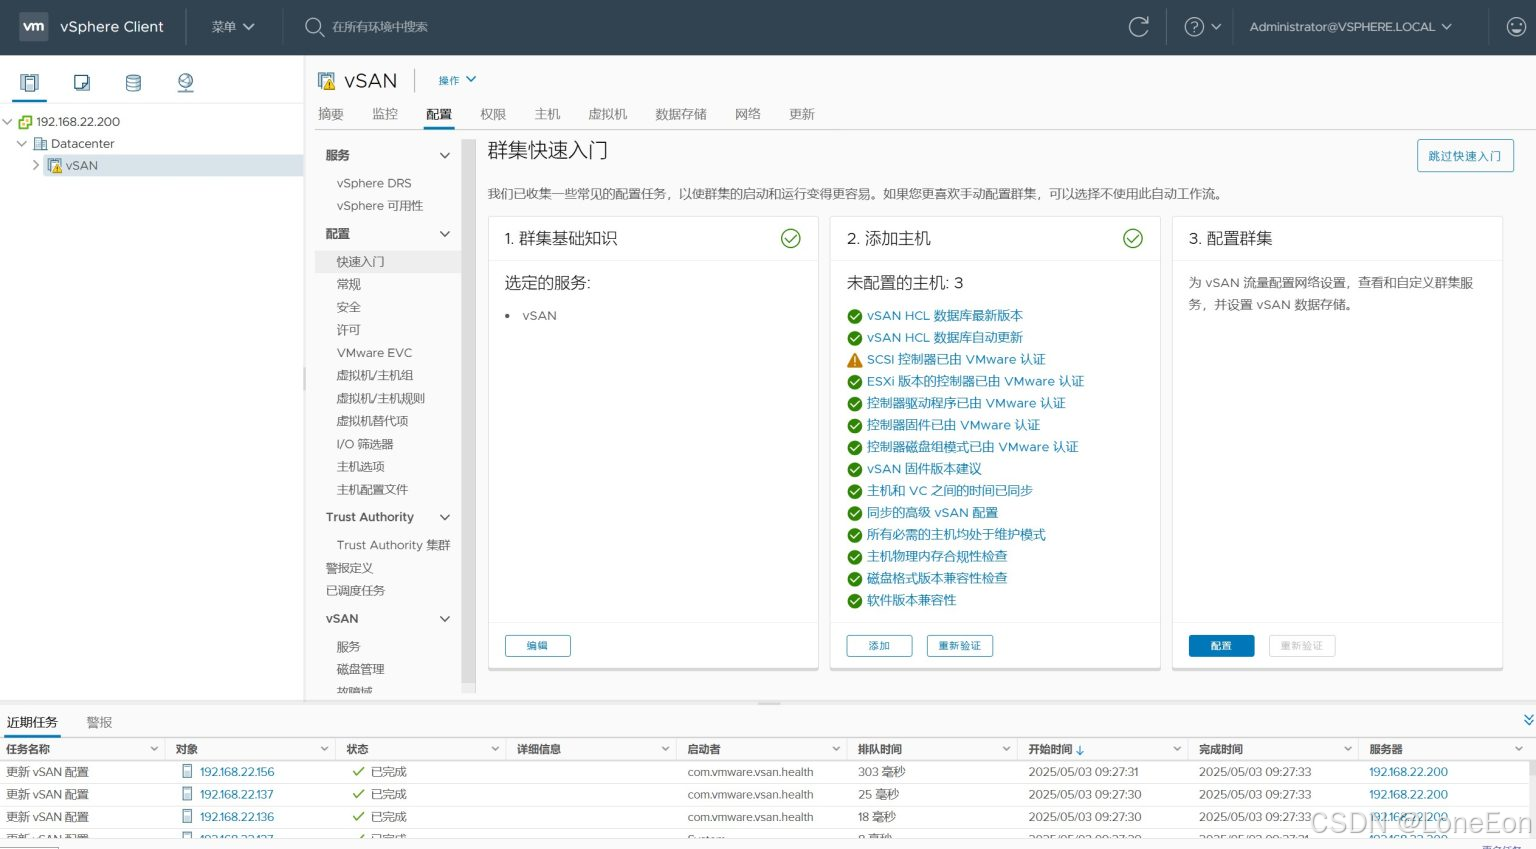Switch to the 主机 tab
The width and height of the screenshot is (1536, 849).
point(547,114)
